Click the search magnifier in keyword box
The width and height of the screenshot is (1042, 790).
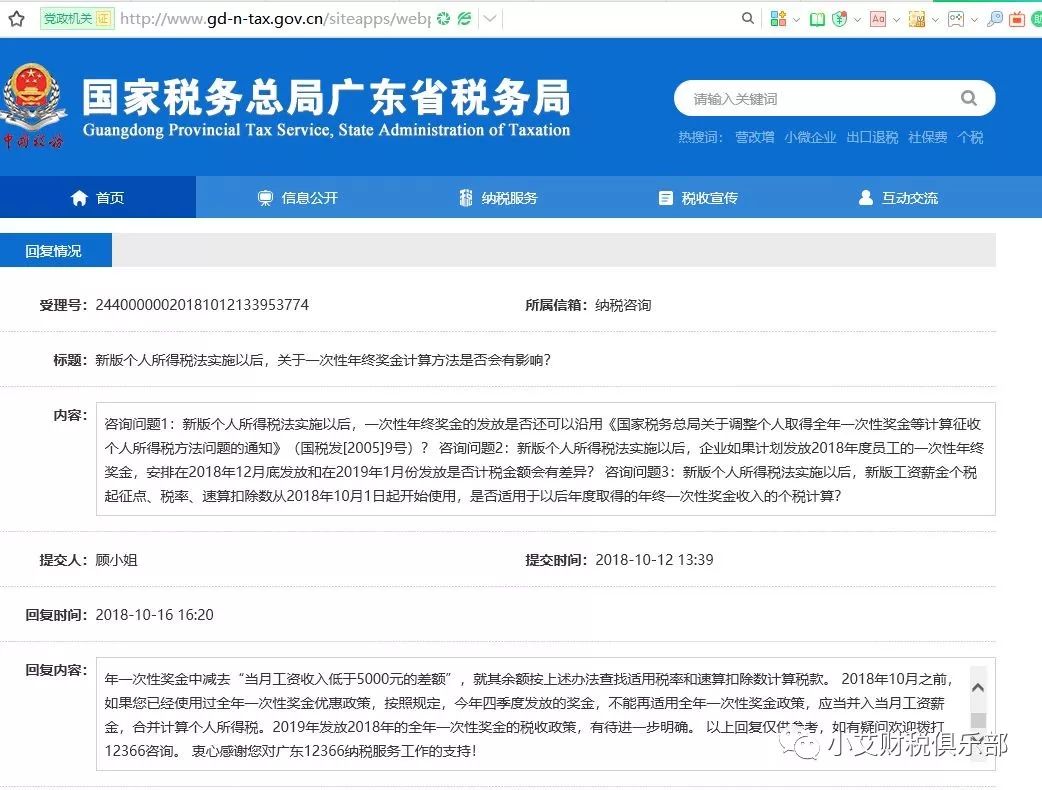point(969,98)
